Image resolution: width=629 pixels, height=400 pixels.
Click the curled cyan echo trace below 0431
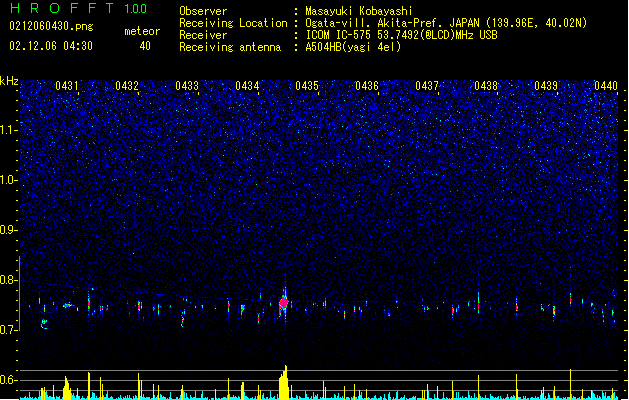(x=44, y=323)
